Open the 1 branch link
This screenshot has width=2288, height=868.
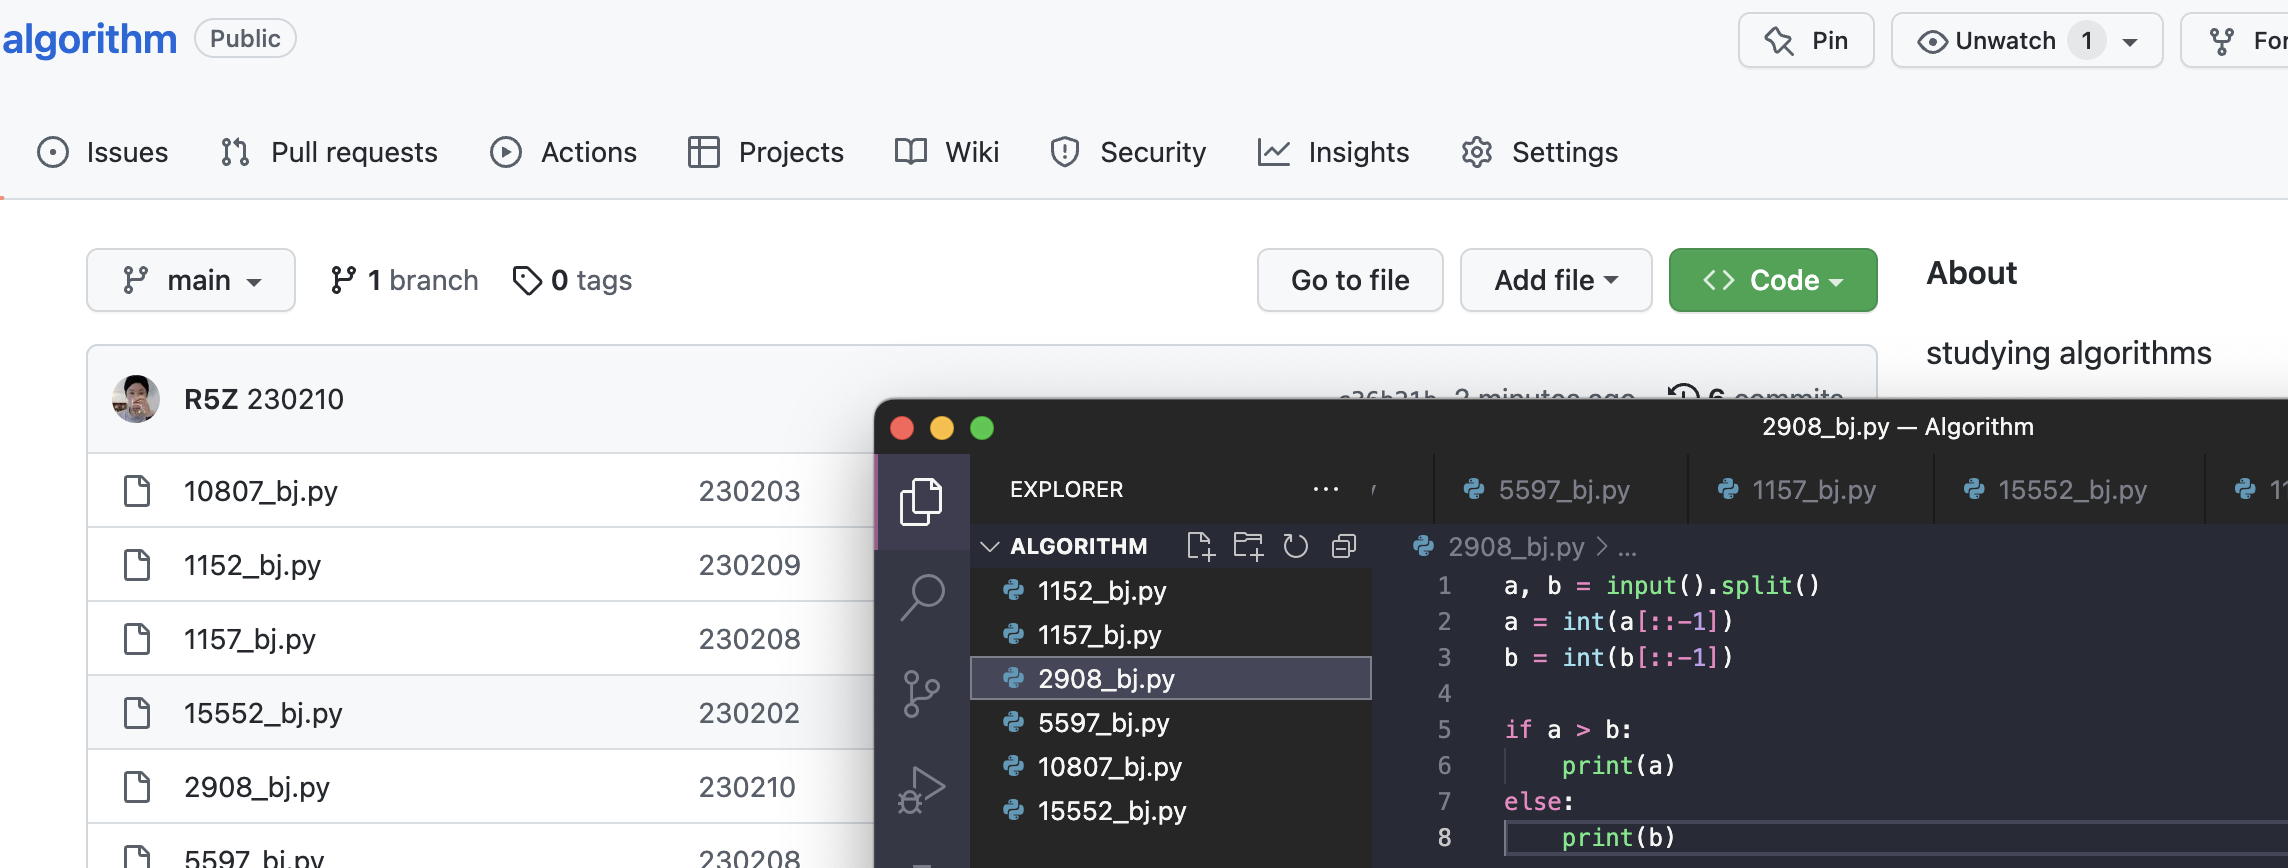405,280
